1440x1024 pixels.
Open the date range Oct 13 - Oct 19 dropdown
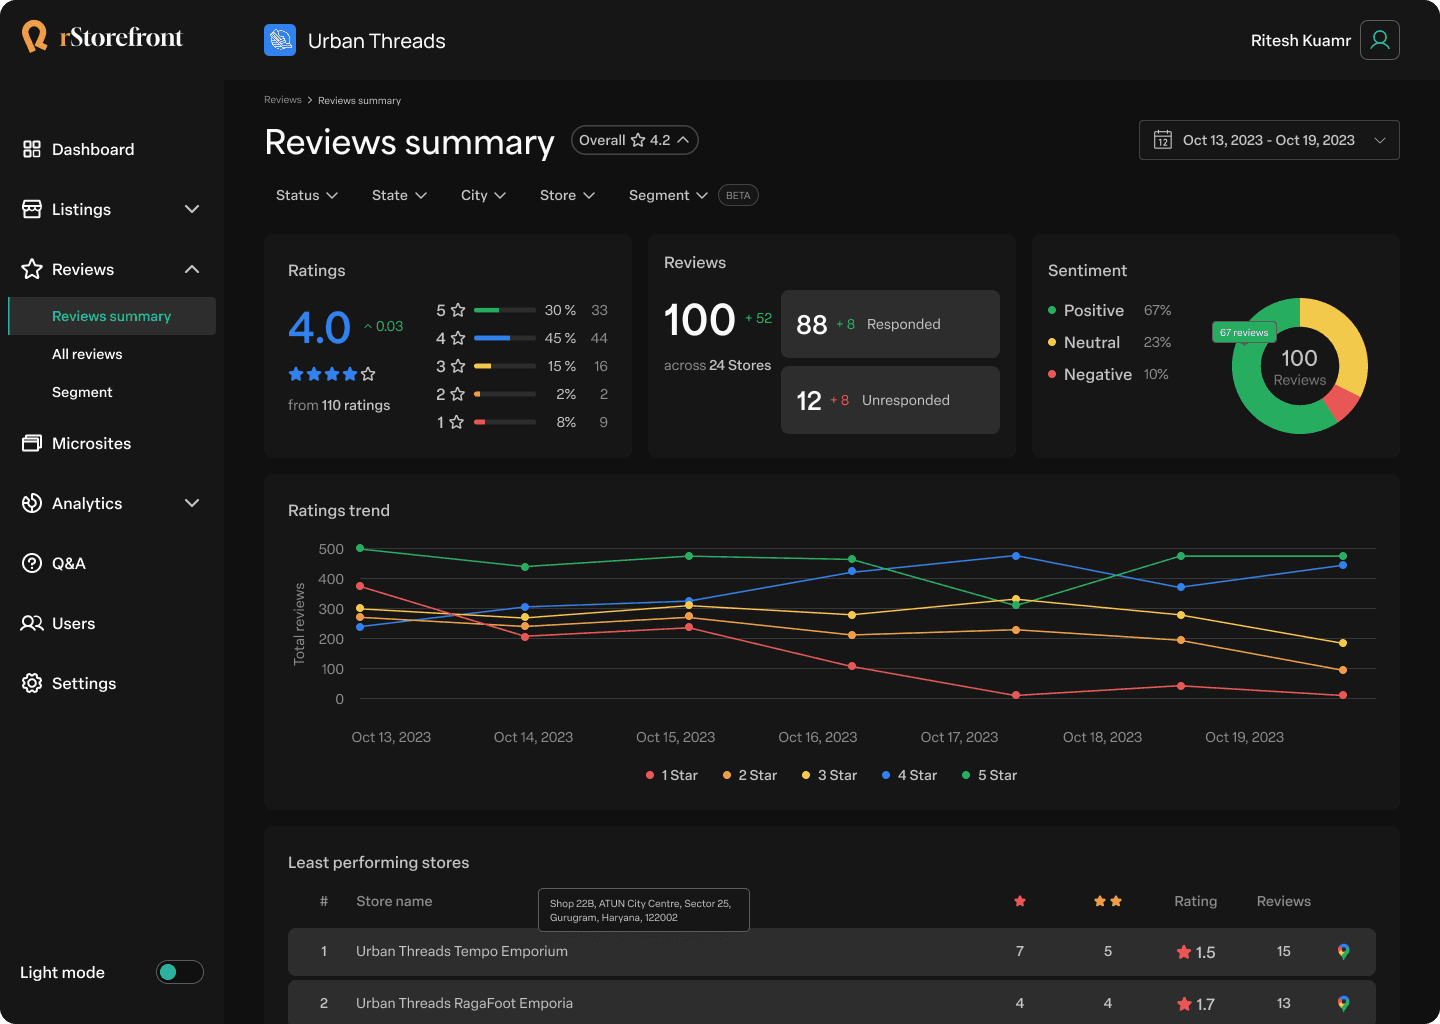(1269, 140)
